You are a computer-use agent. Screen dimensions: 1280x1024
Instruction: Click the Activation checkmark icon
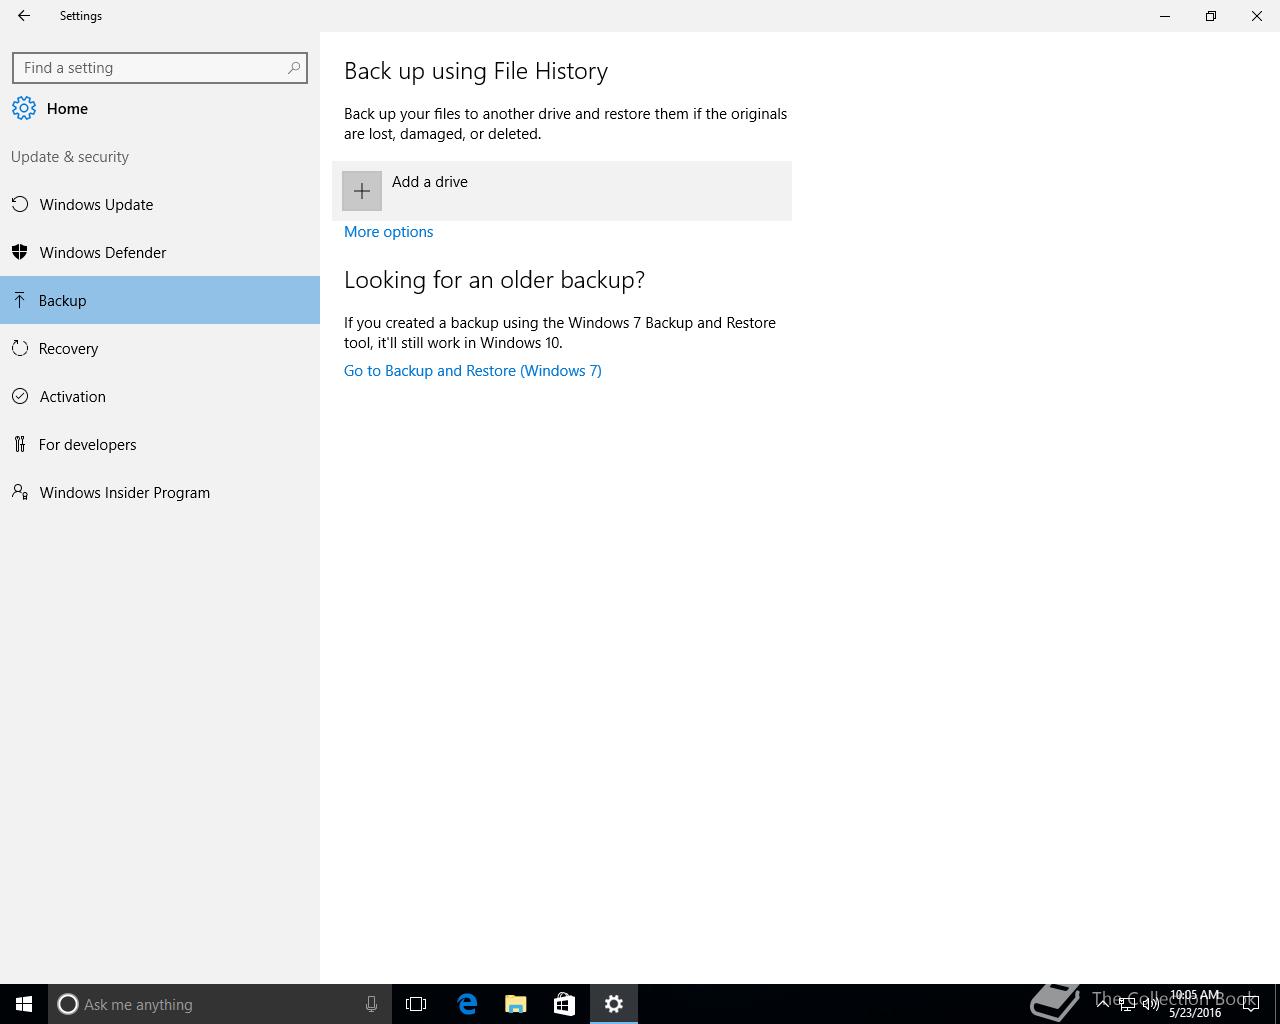pyautogui.click(x=20, y=397)
